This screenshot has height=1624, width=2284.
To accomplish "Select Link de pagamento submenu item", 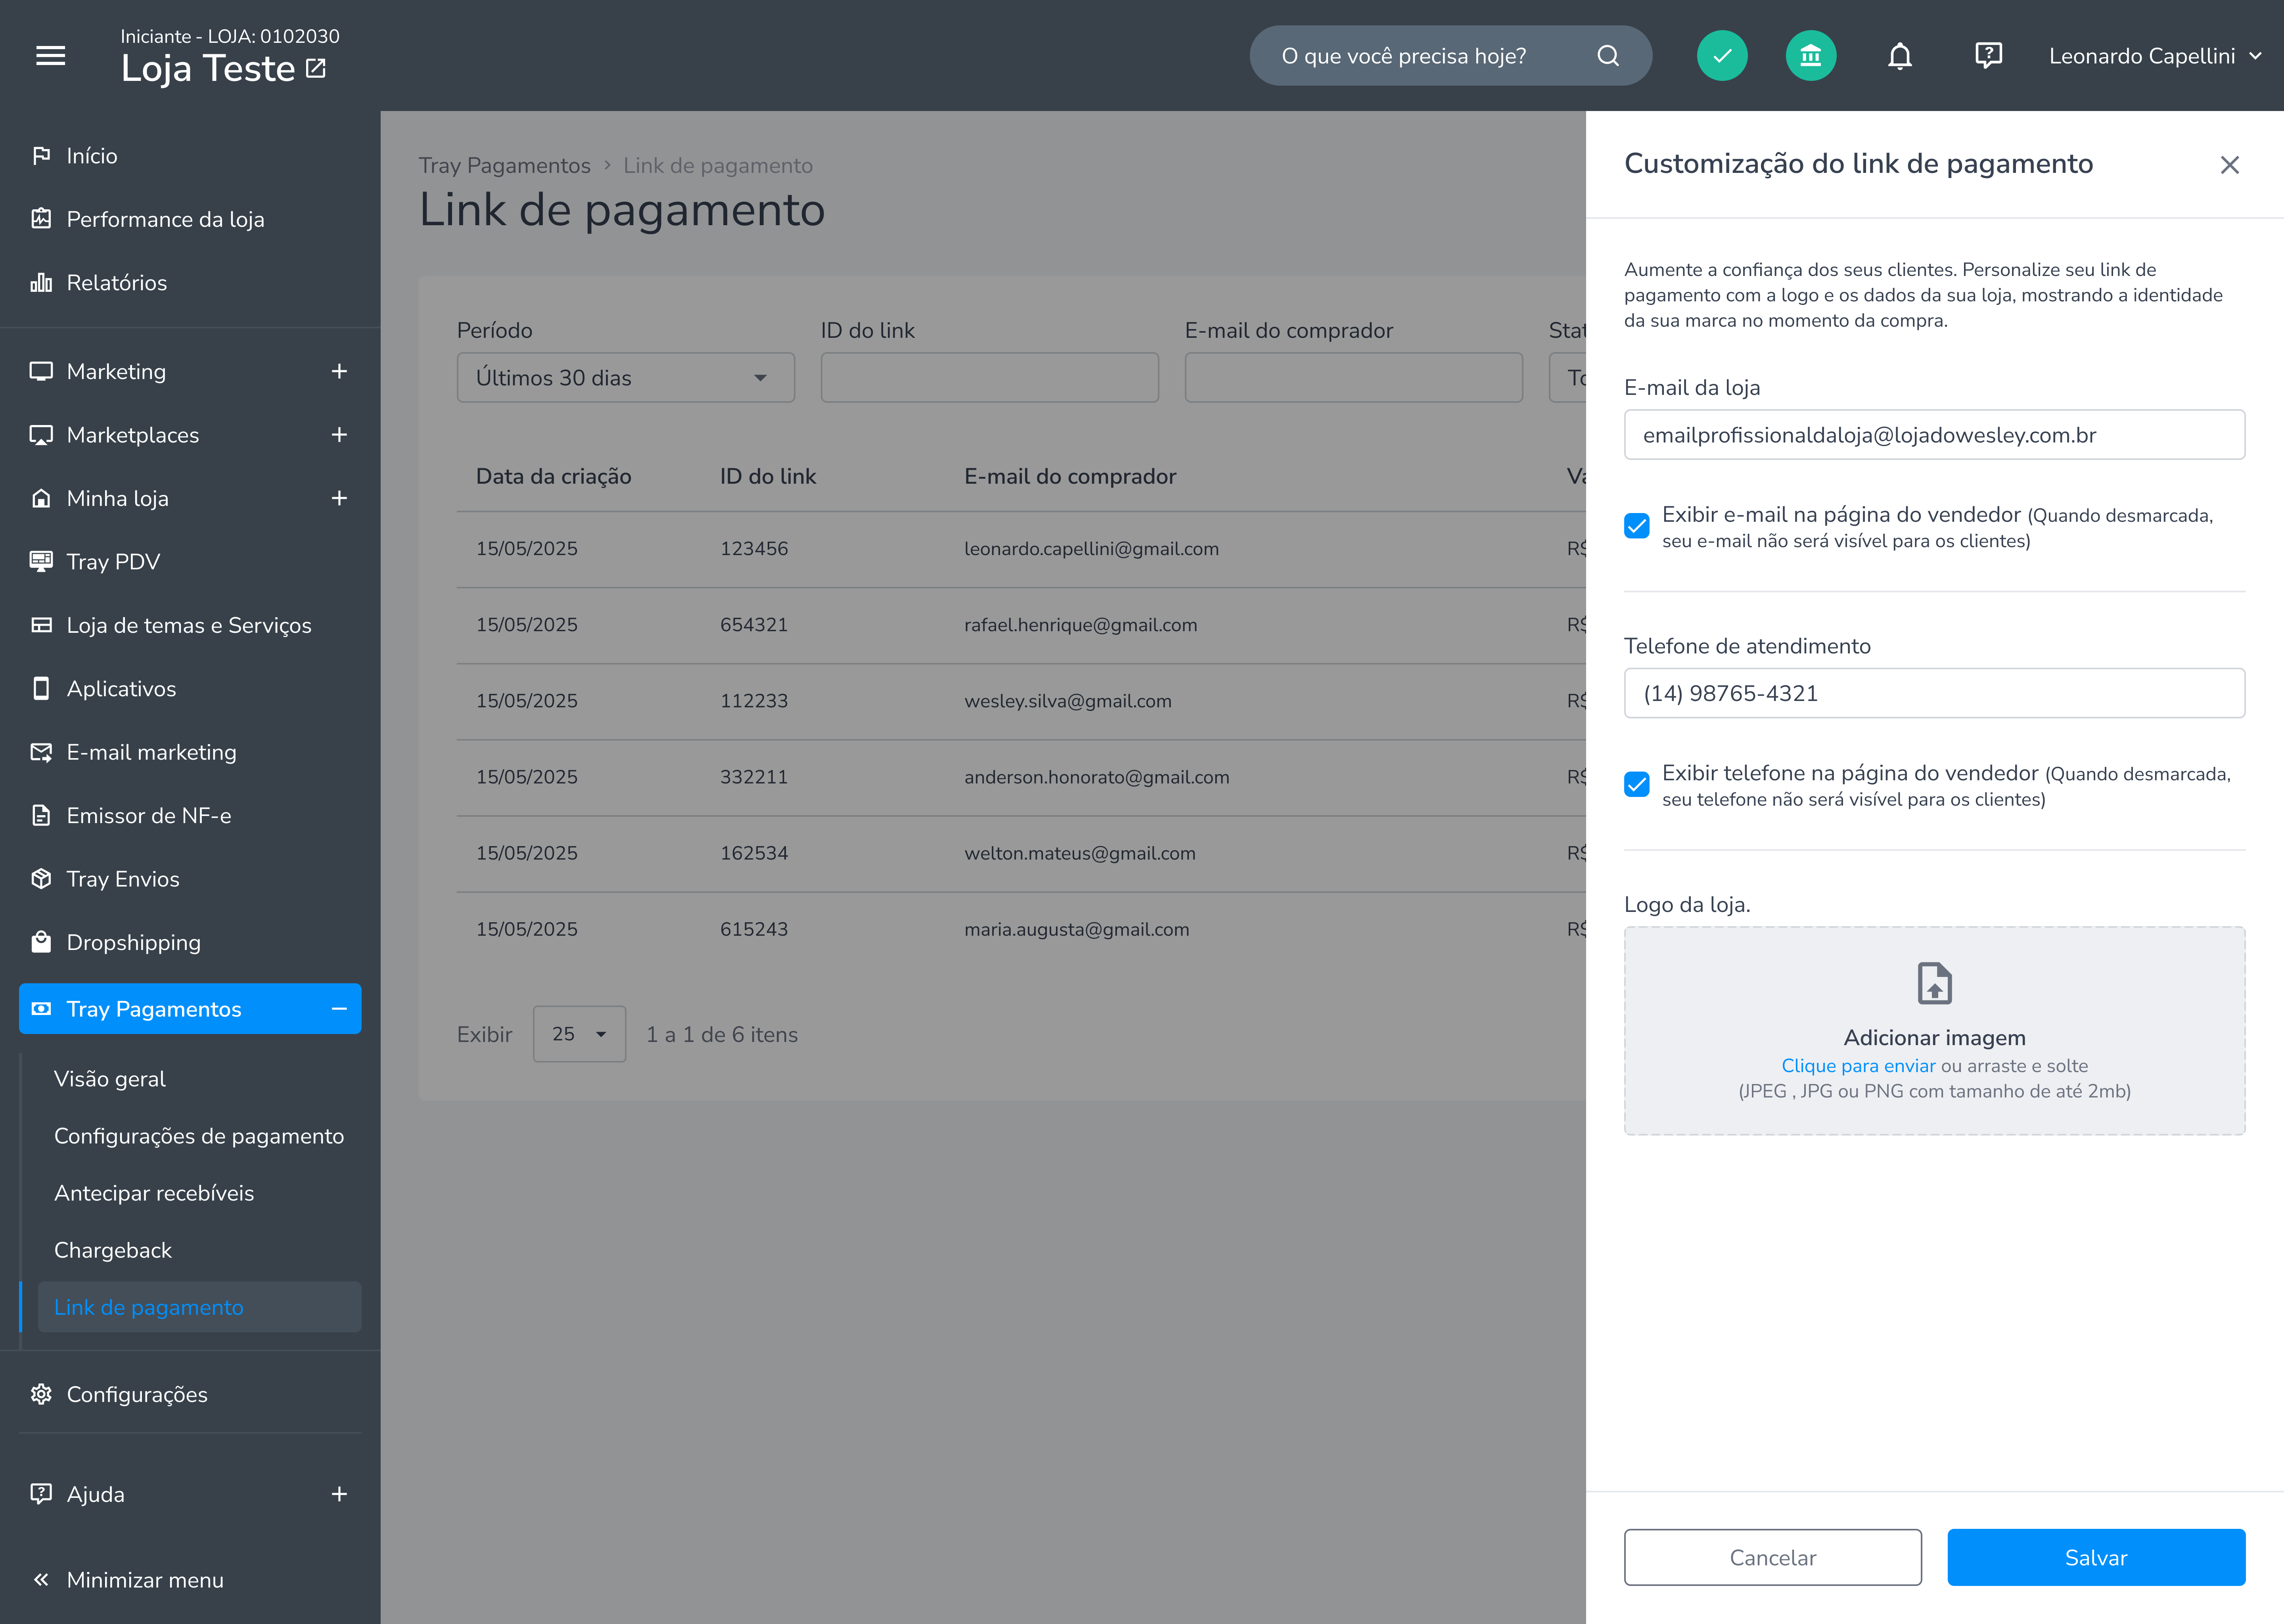I will 199,1307.
